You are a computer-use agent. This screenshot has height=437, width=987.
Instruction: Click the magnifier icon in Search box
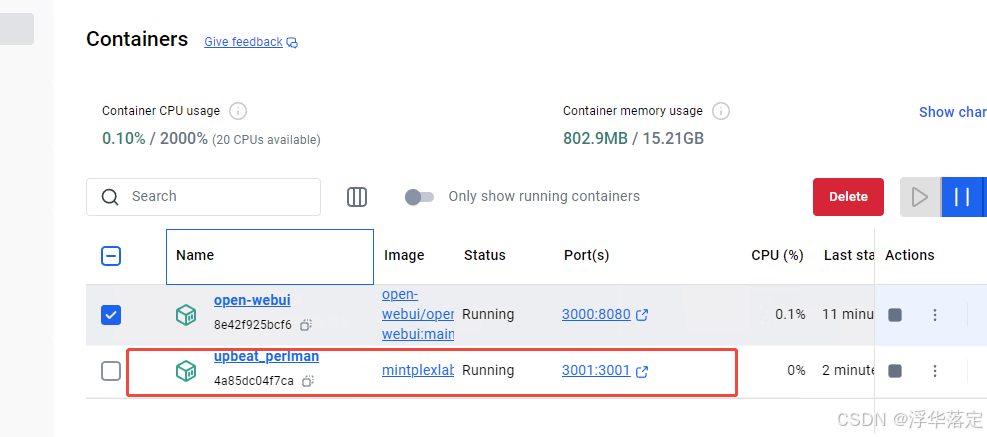(110, 197)
